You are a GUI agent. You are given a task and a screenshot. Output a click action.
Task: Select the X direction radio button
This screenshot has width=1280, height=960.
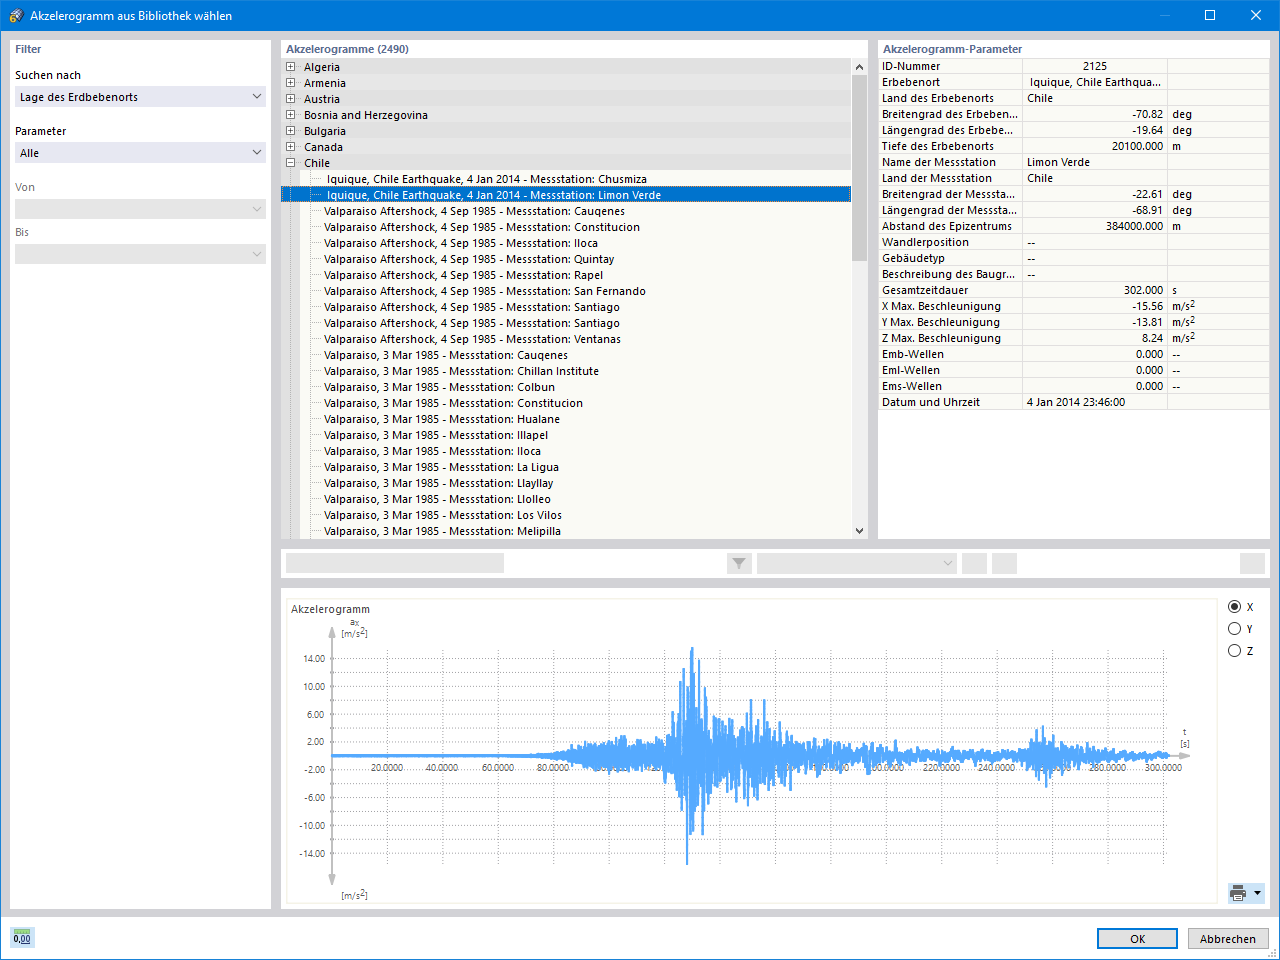point(1234,607)
